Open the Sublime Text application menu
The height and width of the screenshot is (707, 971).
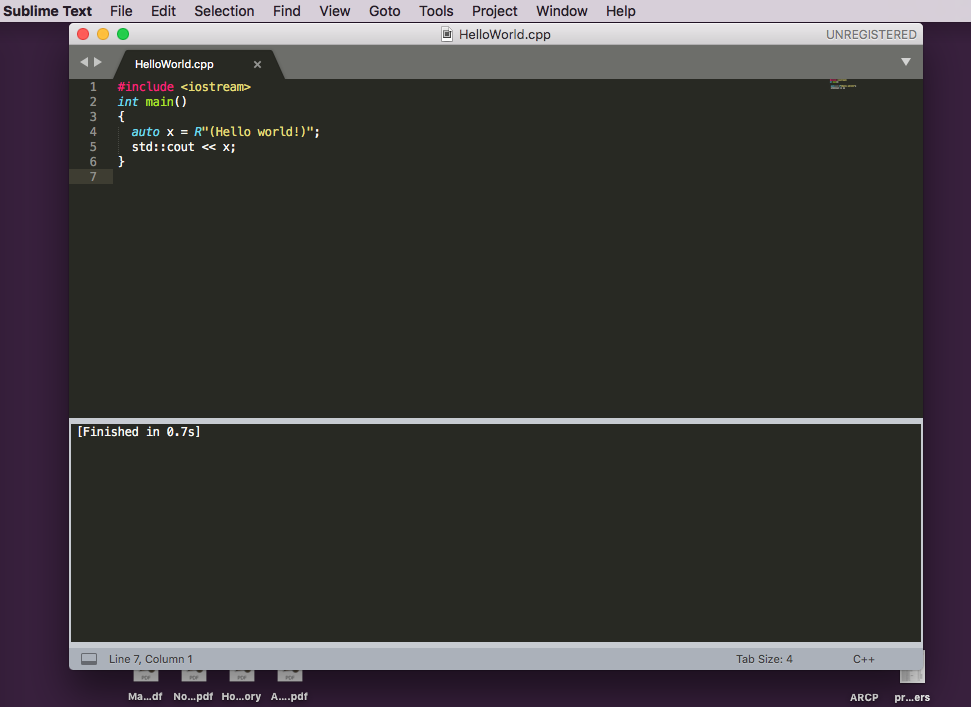coord(47,11)
